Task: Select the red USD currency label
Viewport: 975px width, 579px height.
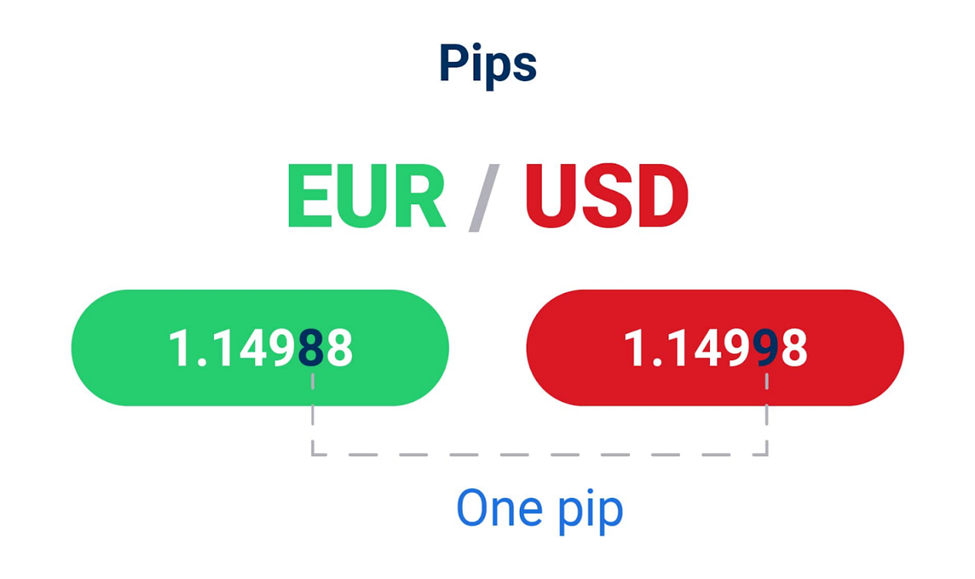Action: coord(607,197)
